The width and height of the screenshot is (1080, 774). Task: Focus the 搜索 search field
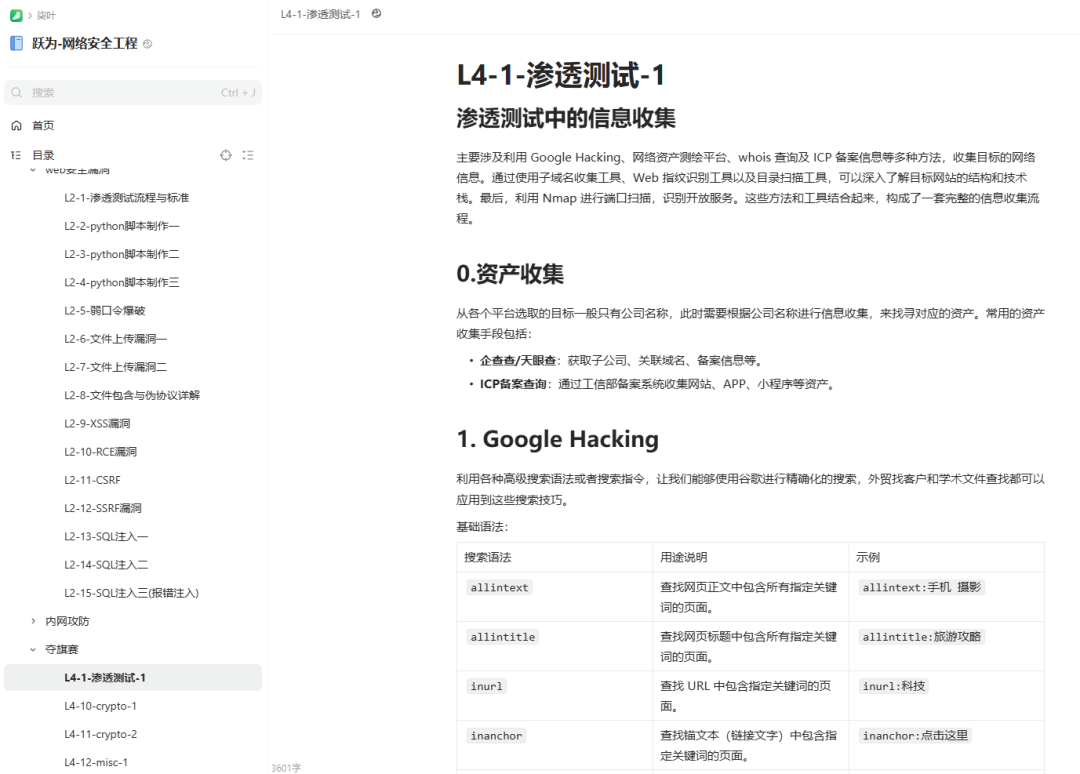133,92
